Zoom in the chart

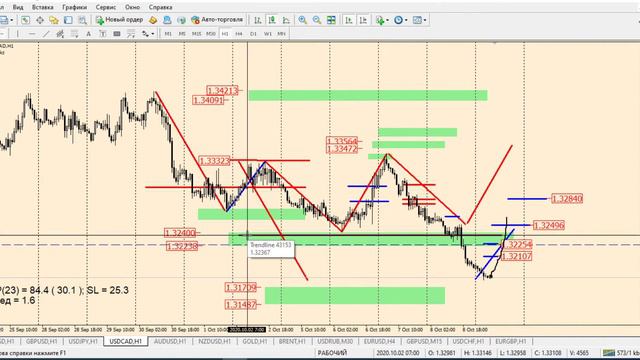[302, 20]
